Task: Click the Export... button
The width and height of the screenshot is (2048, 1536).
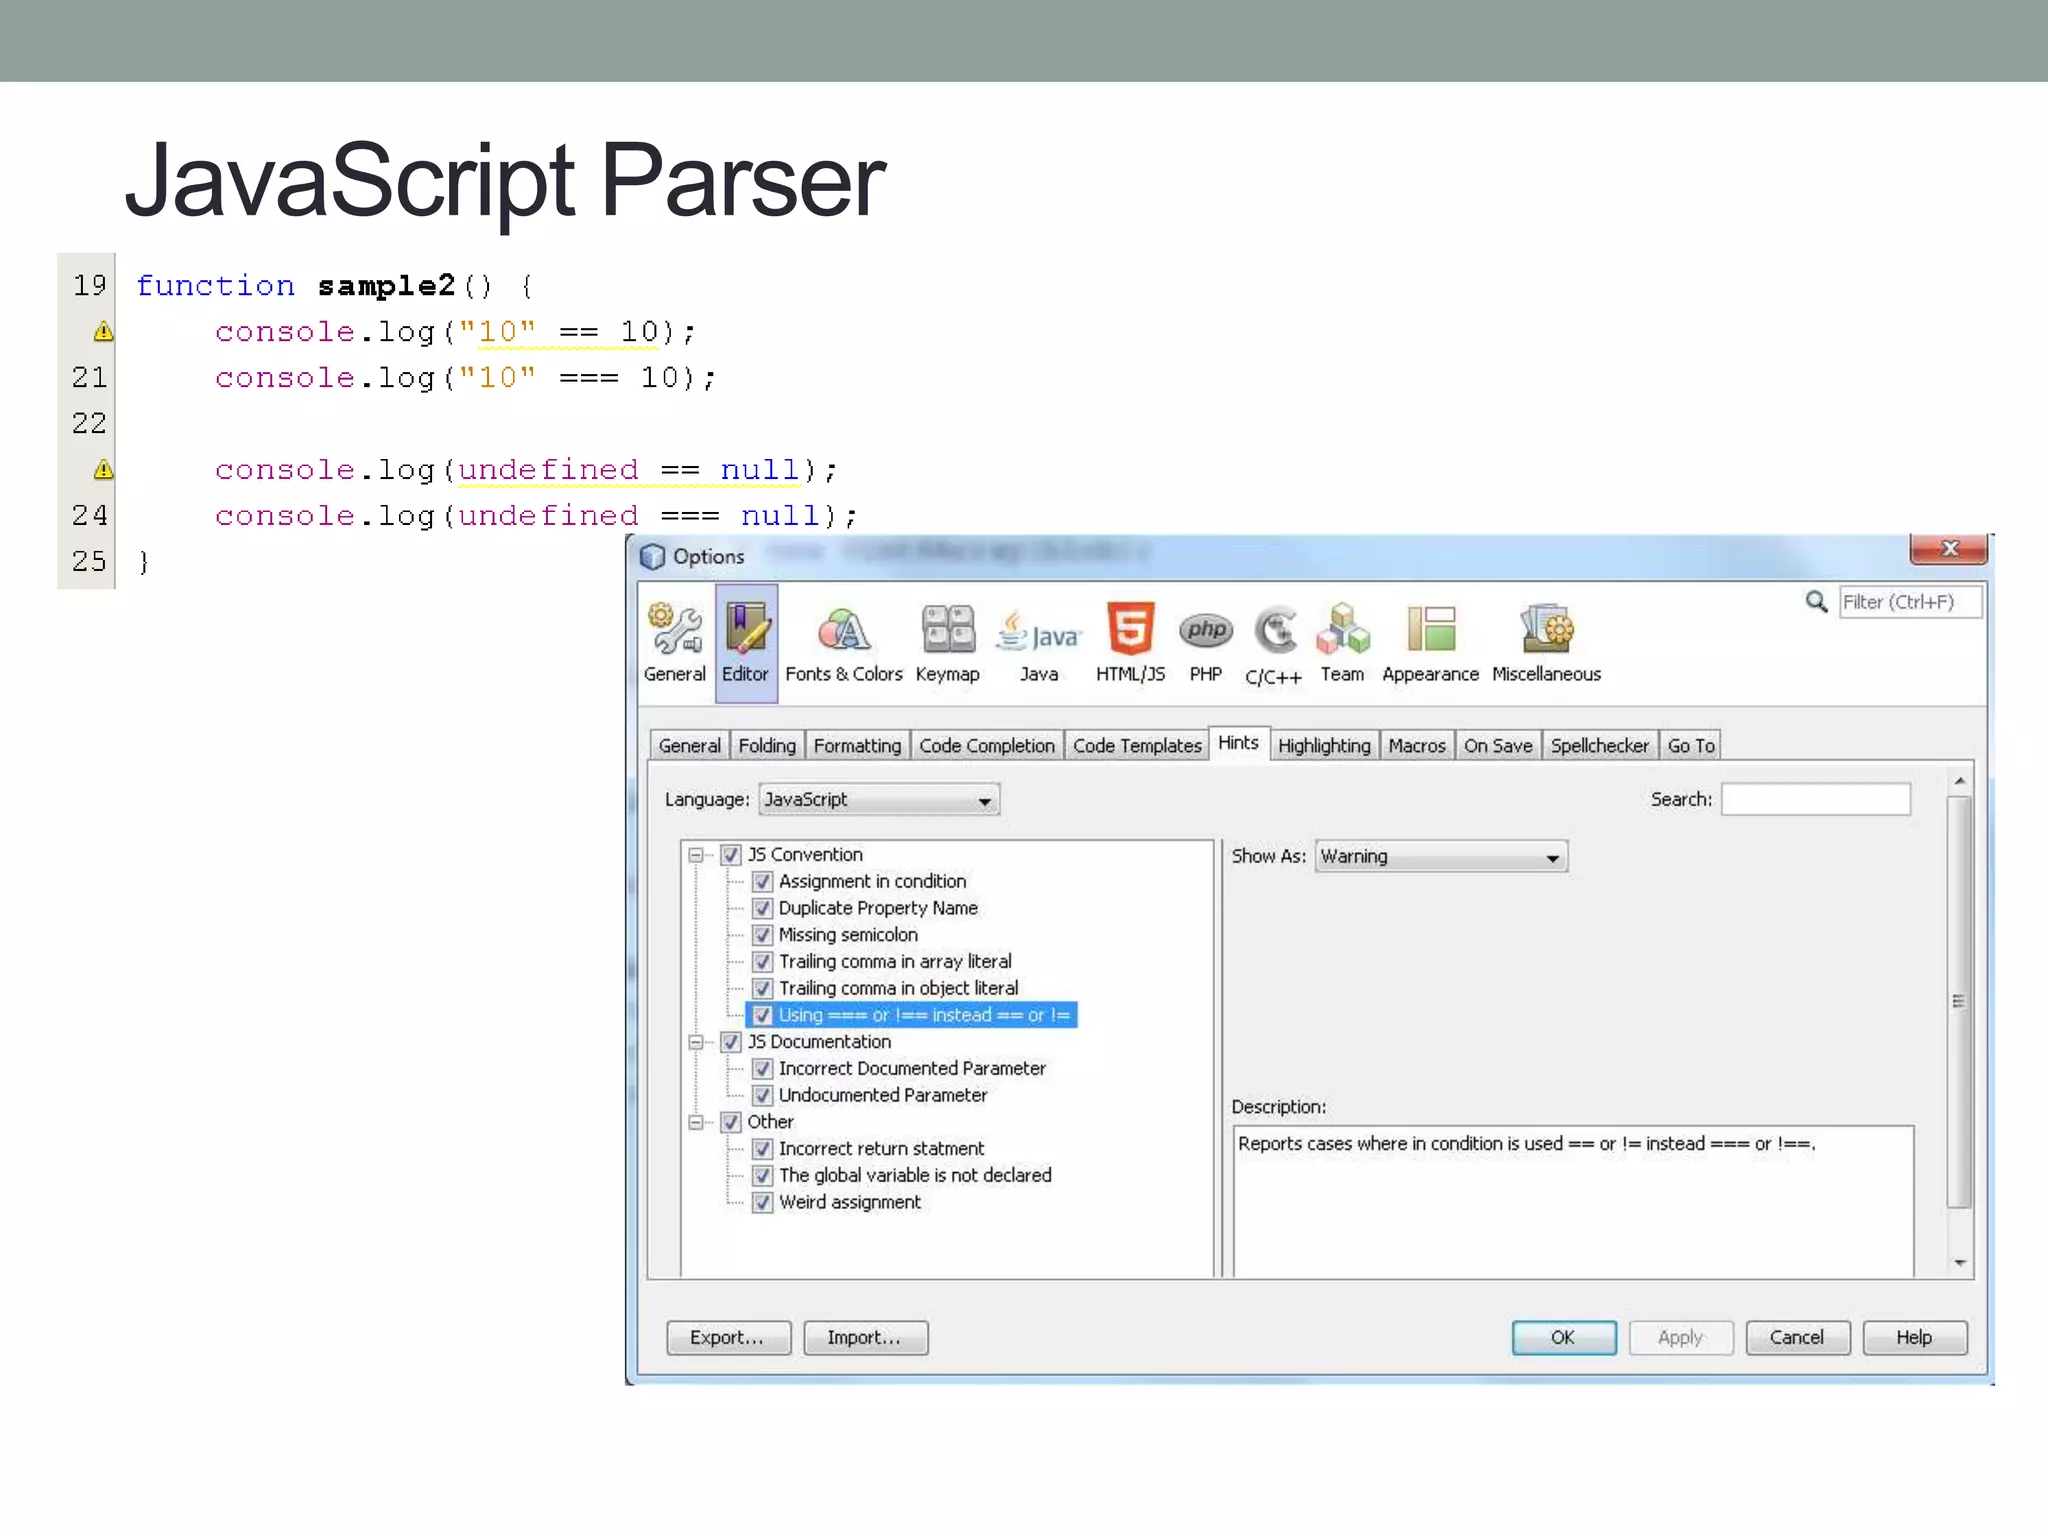Action: pos(728,1338)
